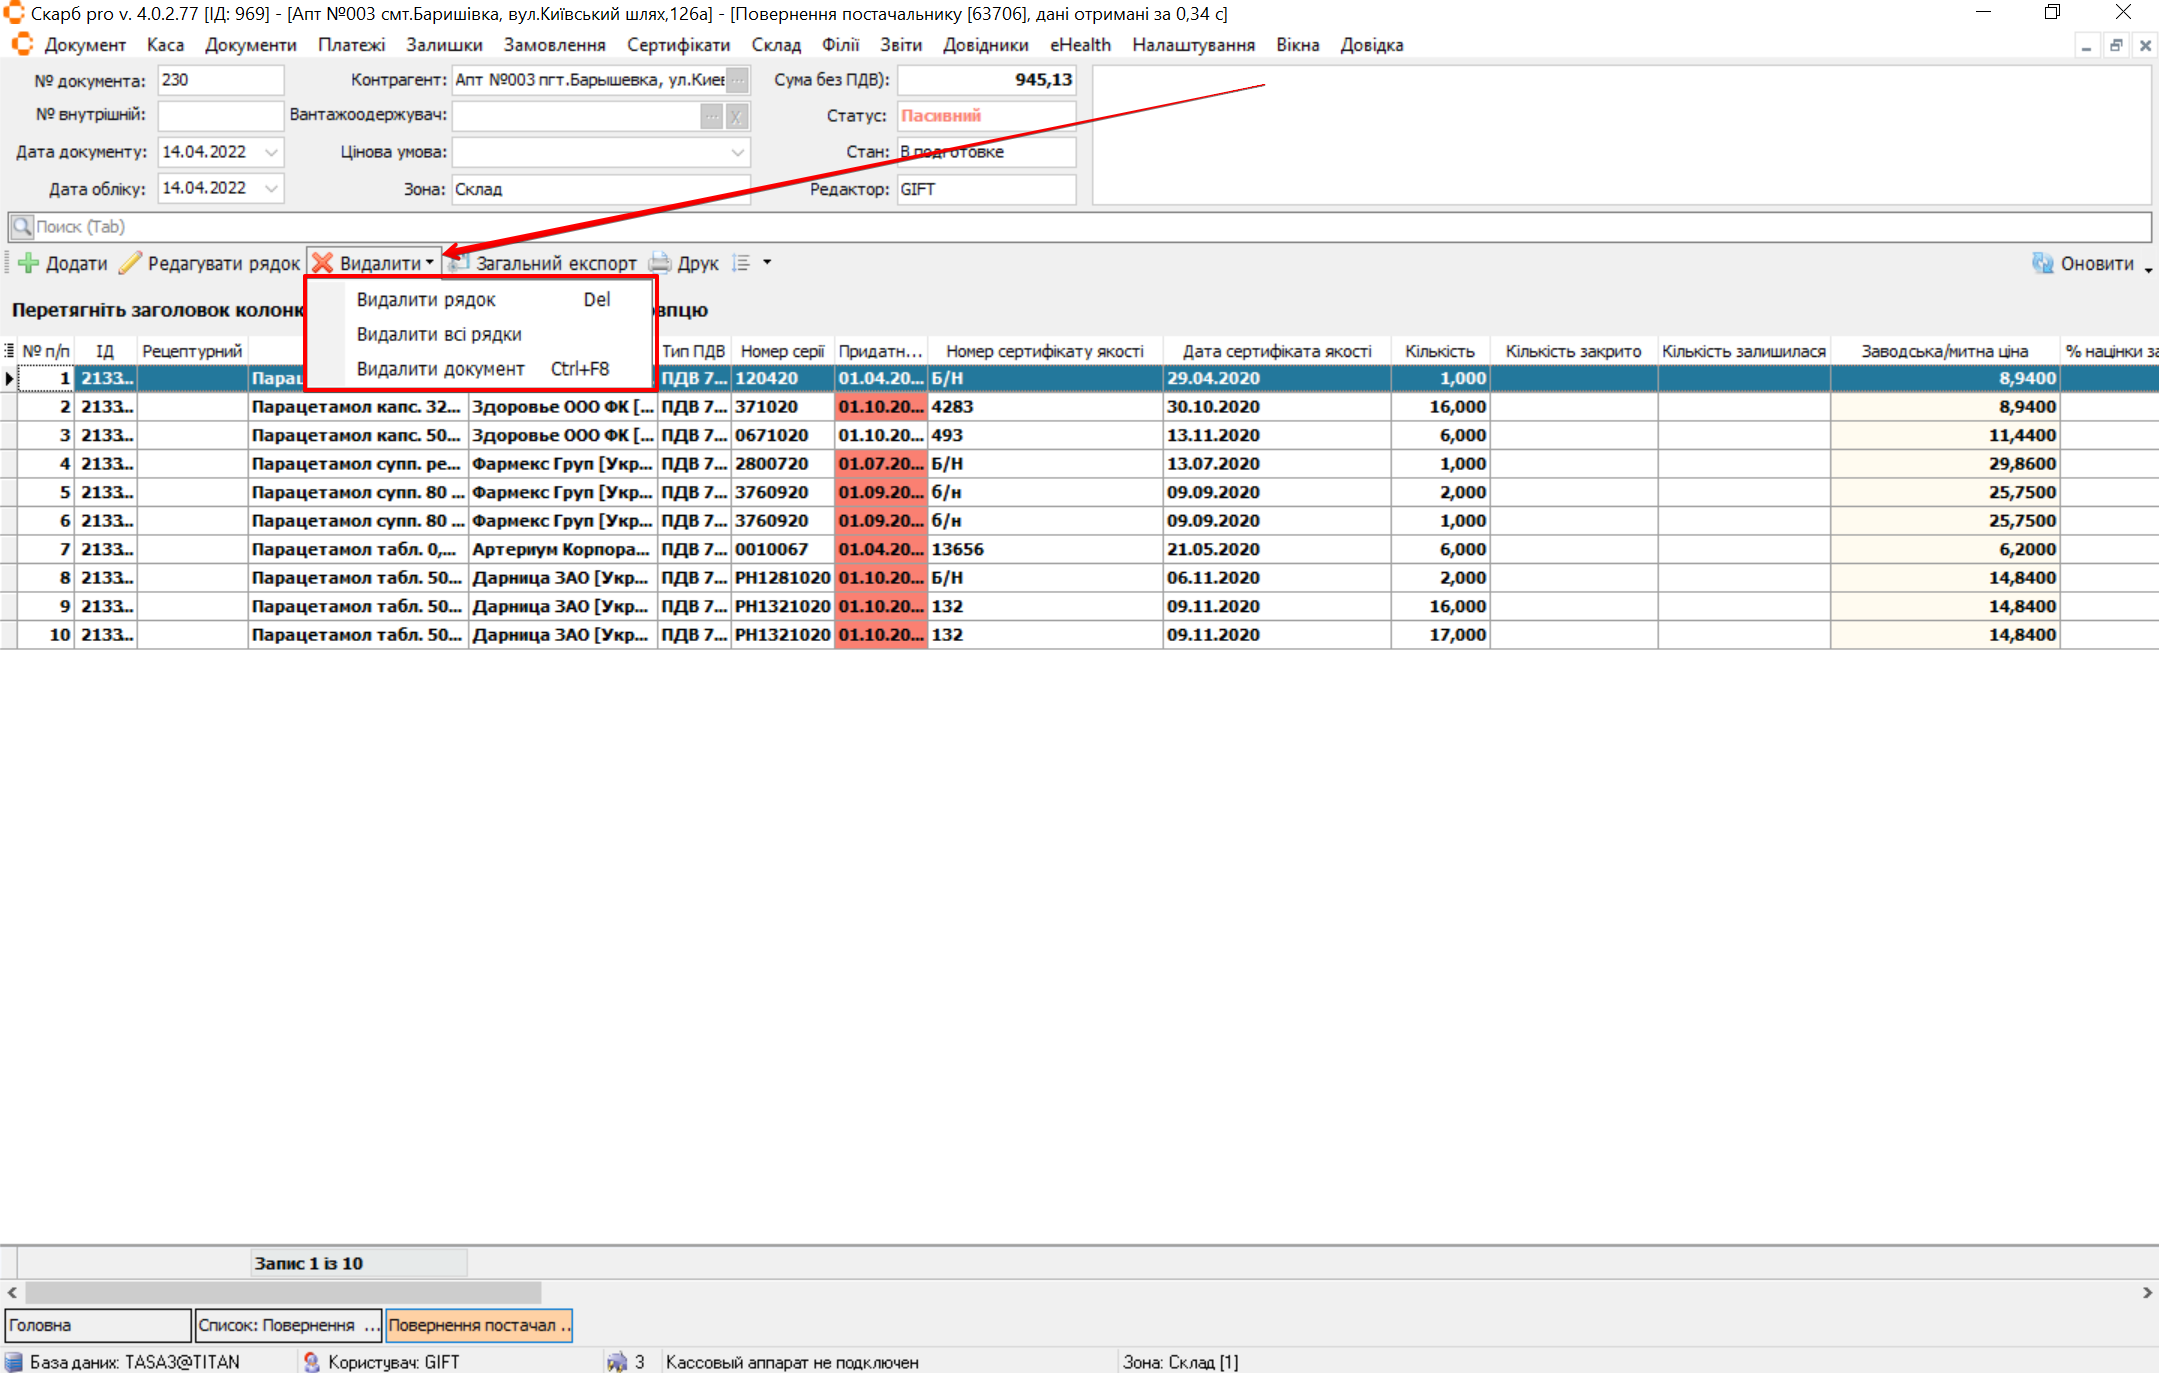Screen dimensions: 2159x1373
Task: Click the Оновити refresh icon
Action: (x=2042, y=263)
